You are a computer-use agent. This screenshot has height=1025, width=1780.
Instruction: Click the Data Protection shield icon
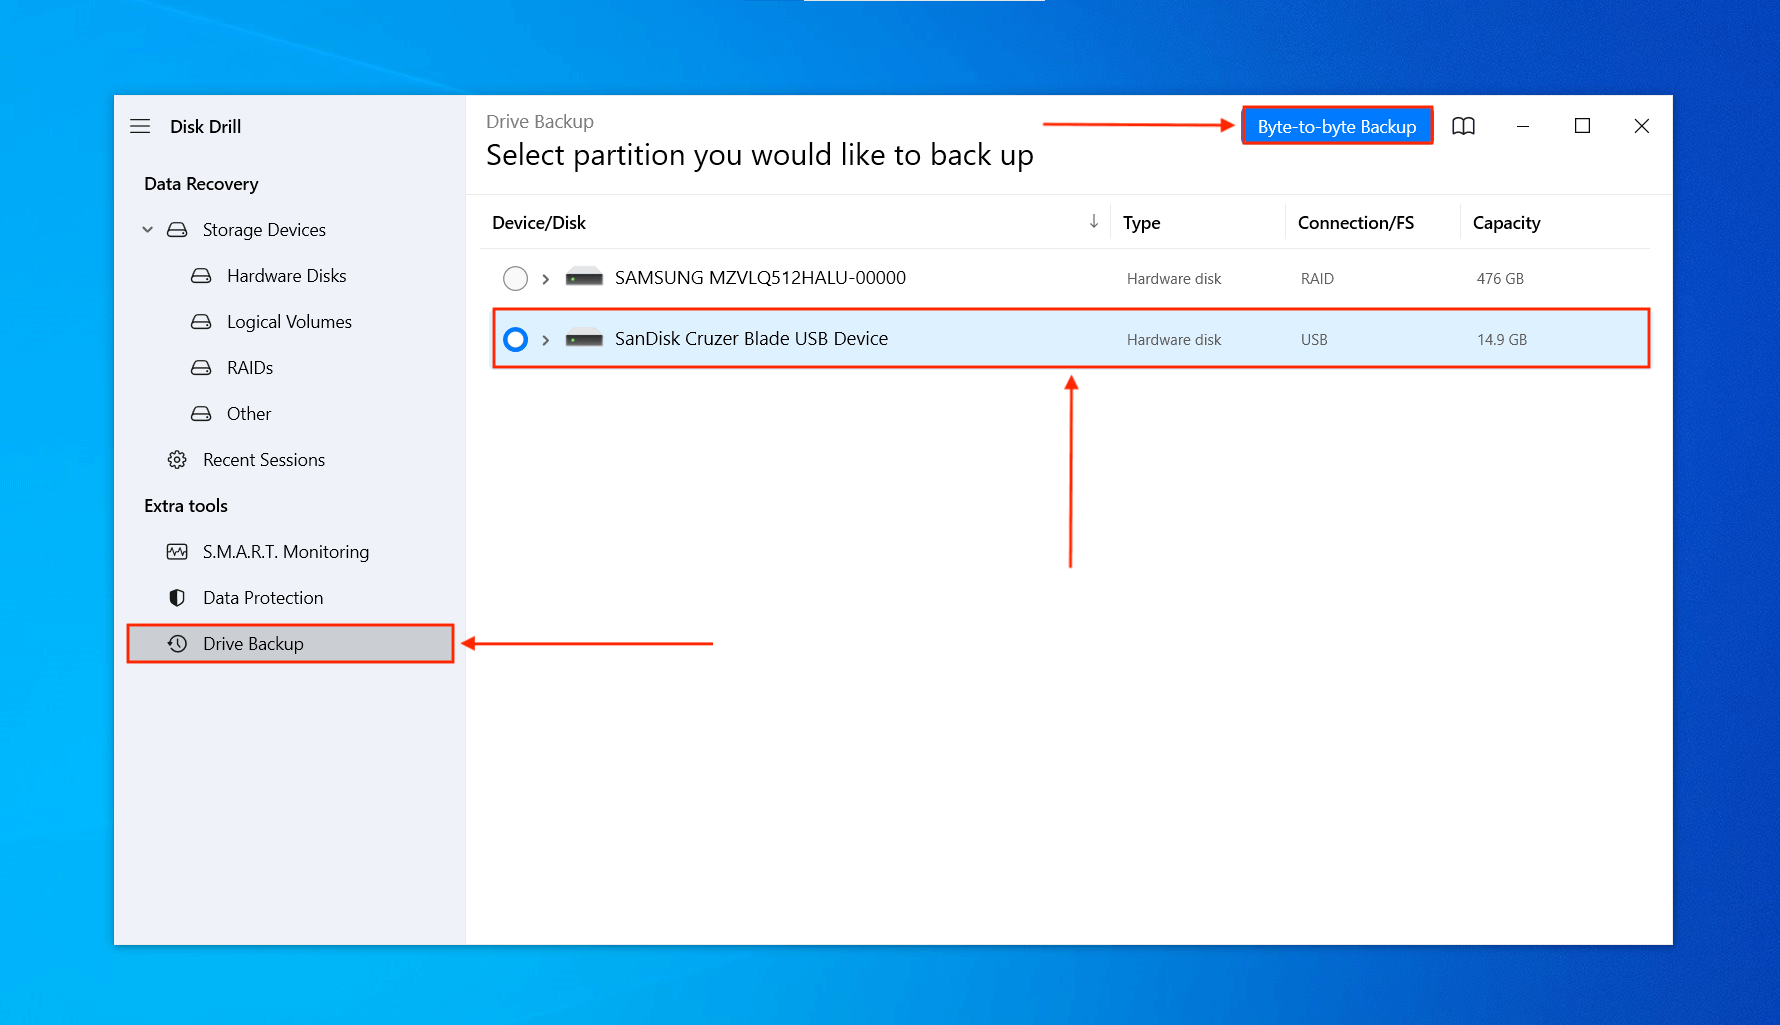(x=177, y=597)
